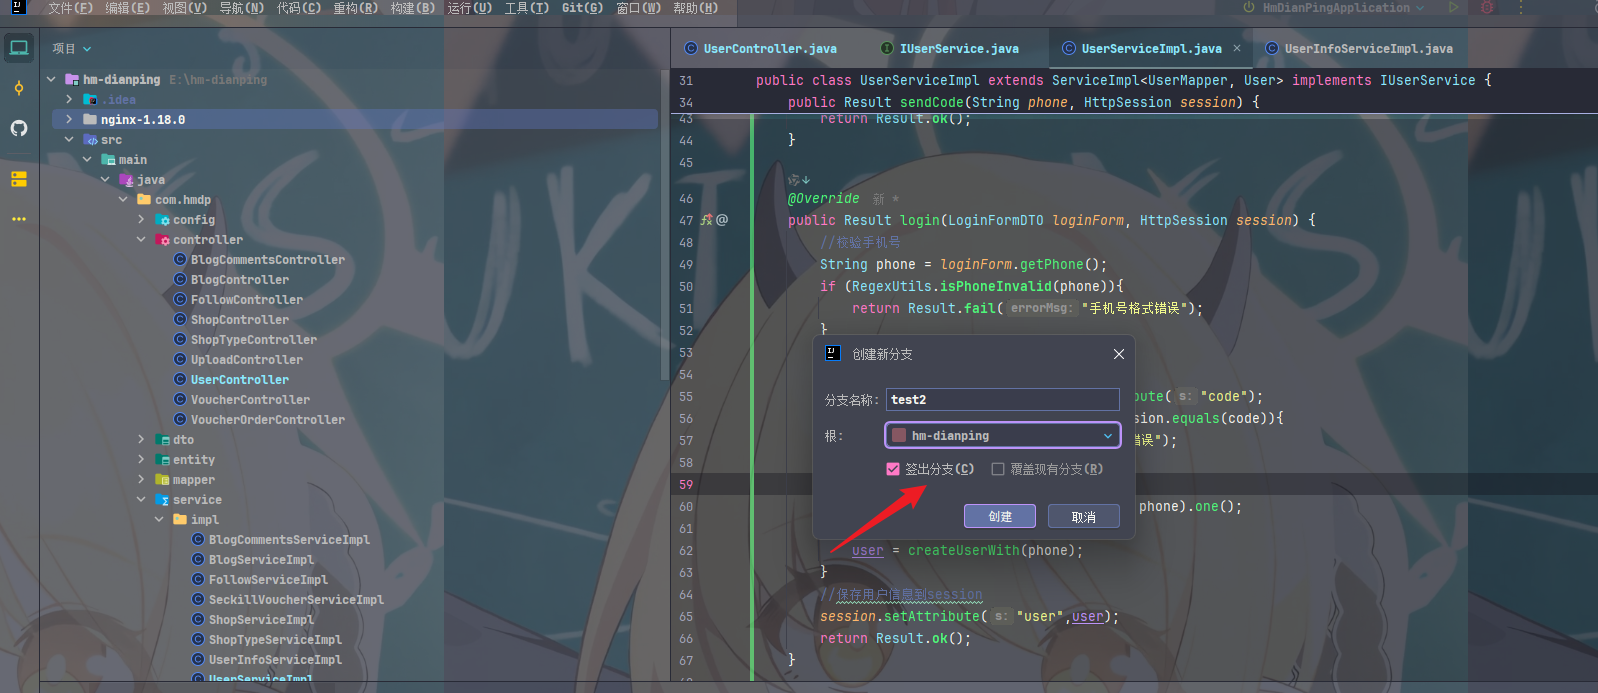Click the Project tool window icon

tap(19, 48)
